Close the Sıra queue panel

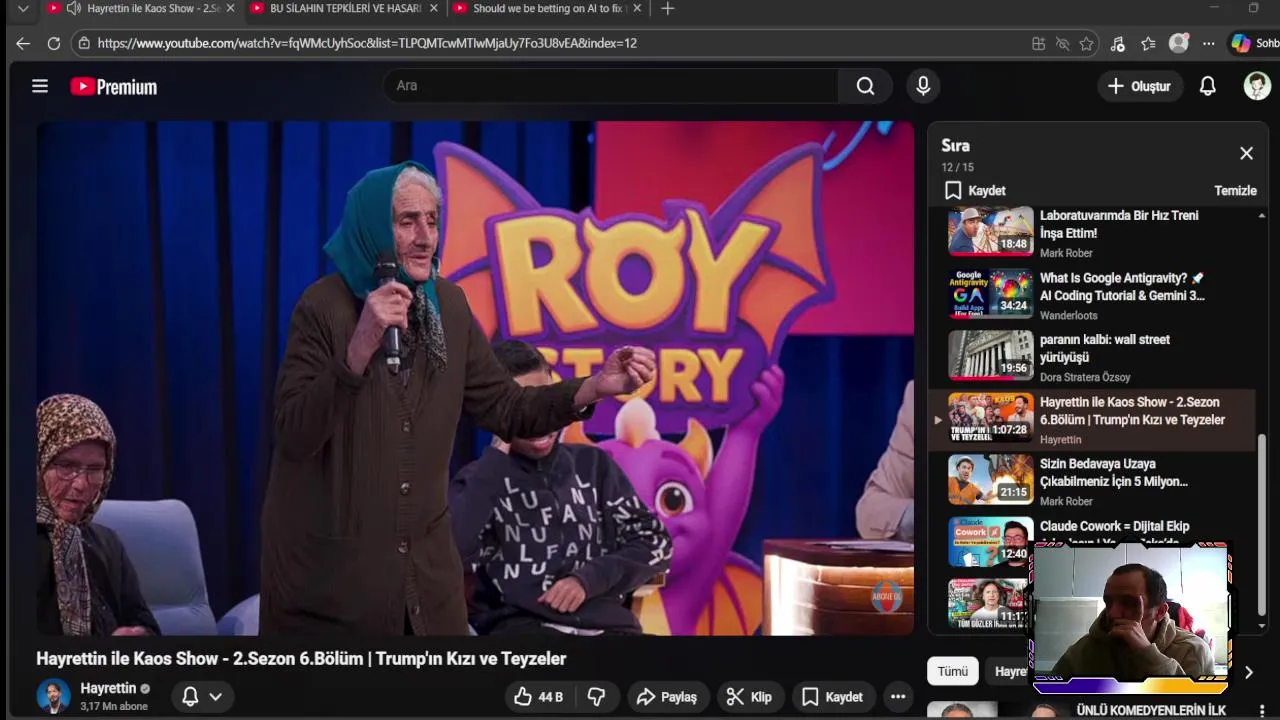[1246, 153]
